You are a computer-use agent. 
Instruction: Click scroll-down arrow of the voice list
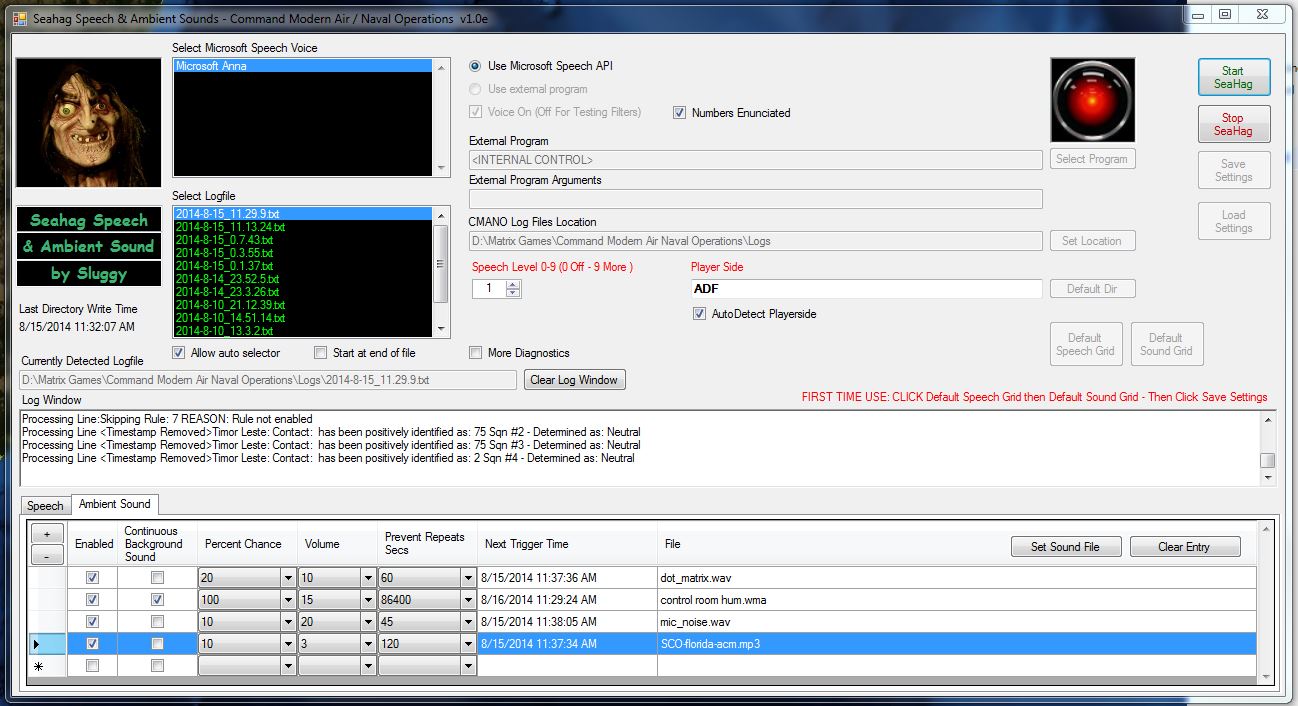tap(441, 170)
